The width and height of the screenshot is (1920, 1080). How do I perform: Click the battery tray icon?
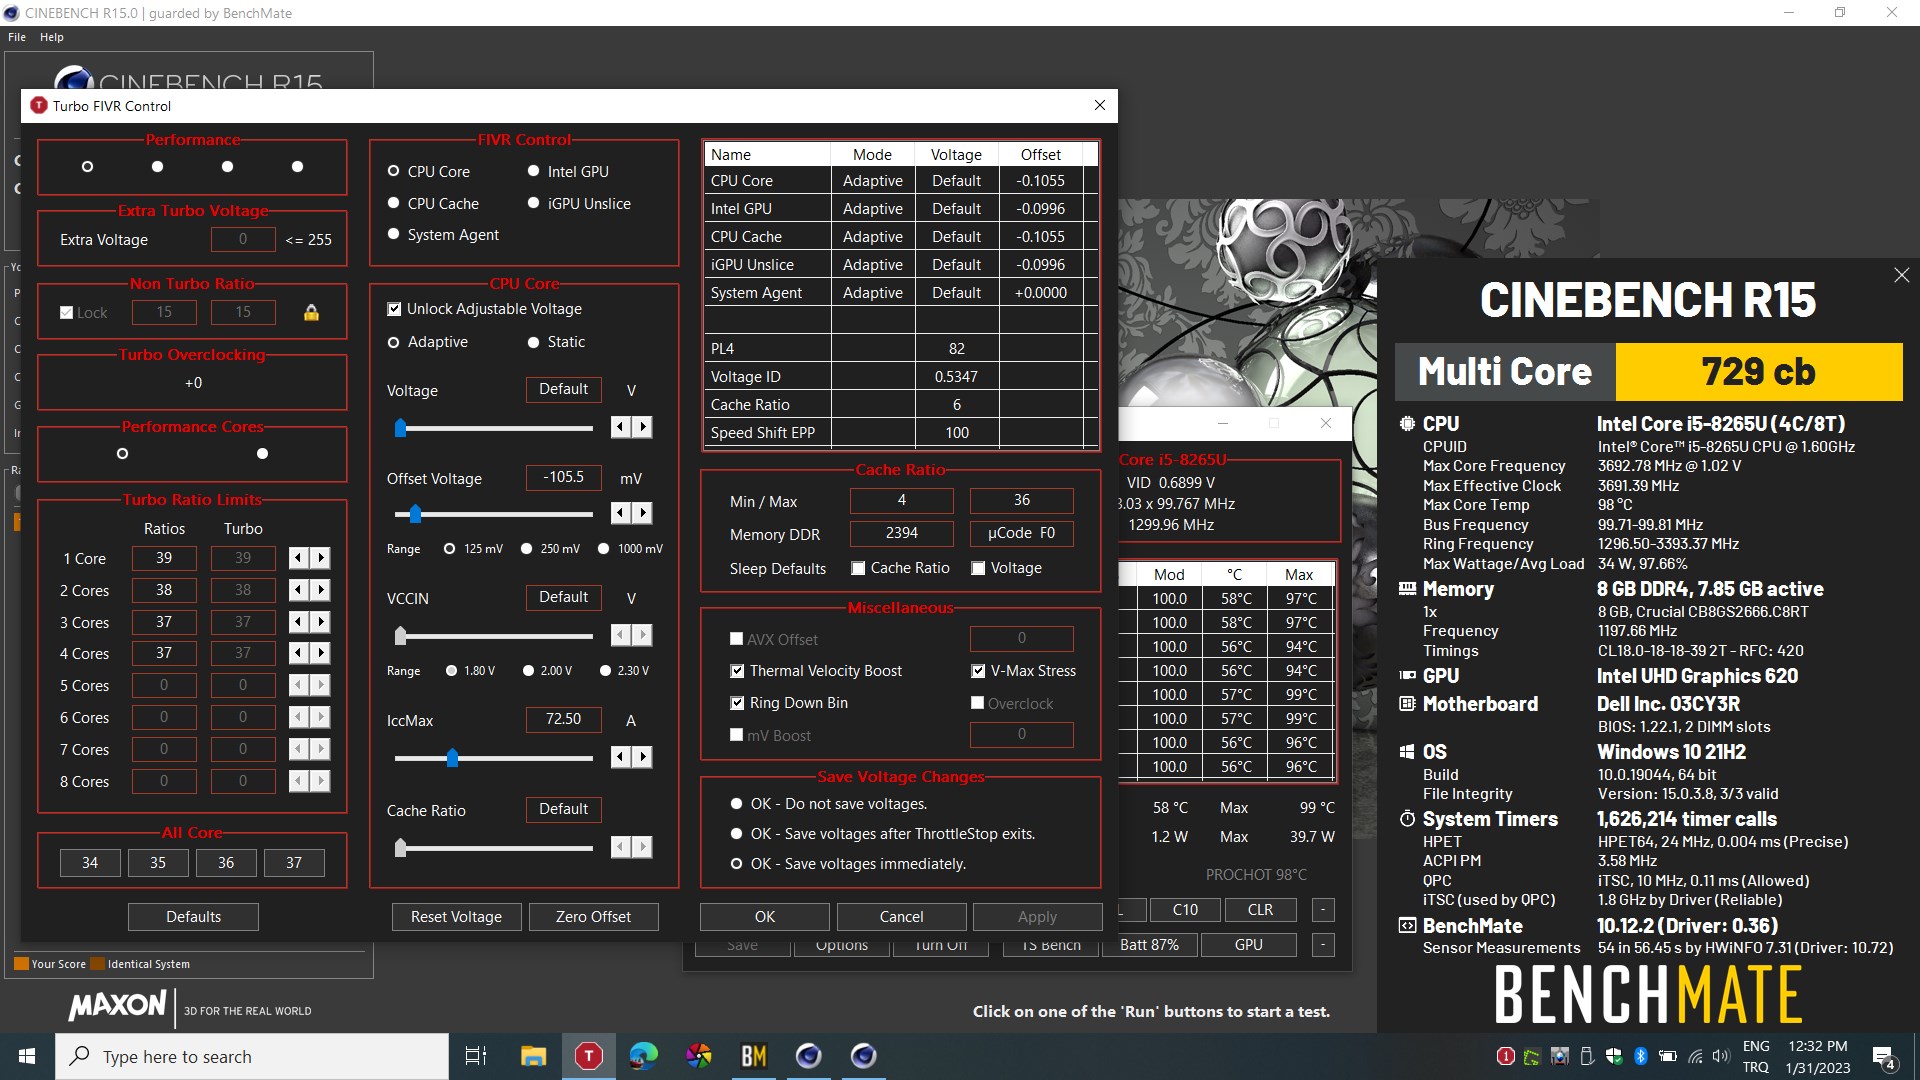click(x=1667, y=1056)
